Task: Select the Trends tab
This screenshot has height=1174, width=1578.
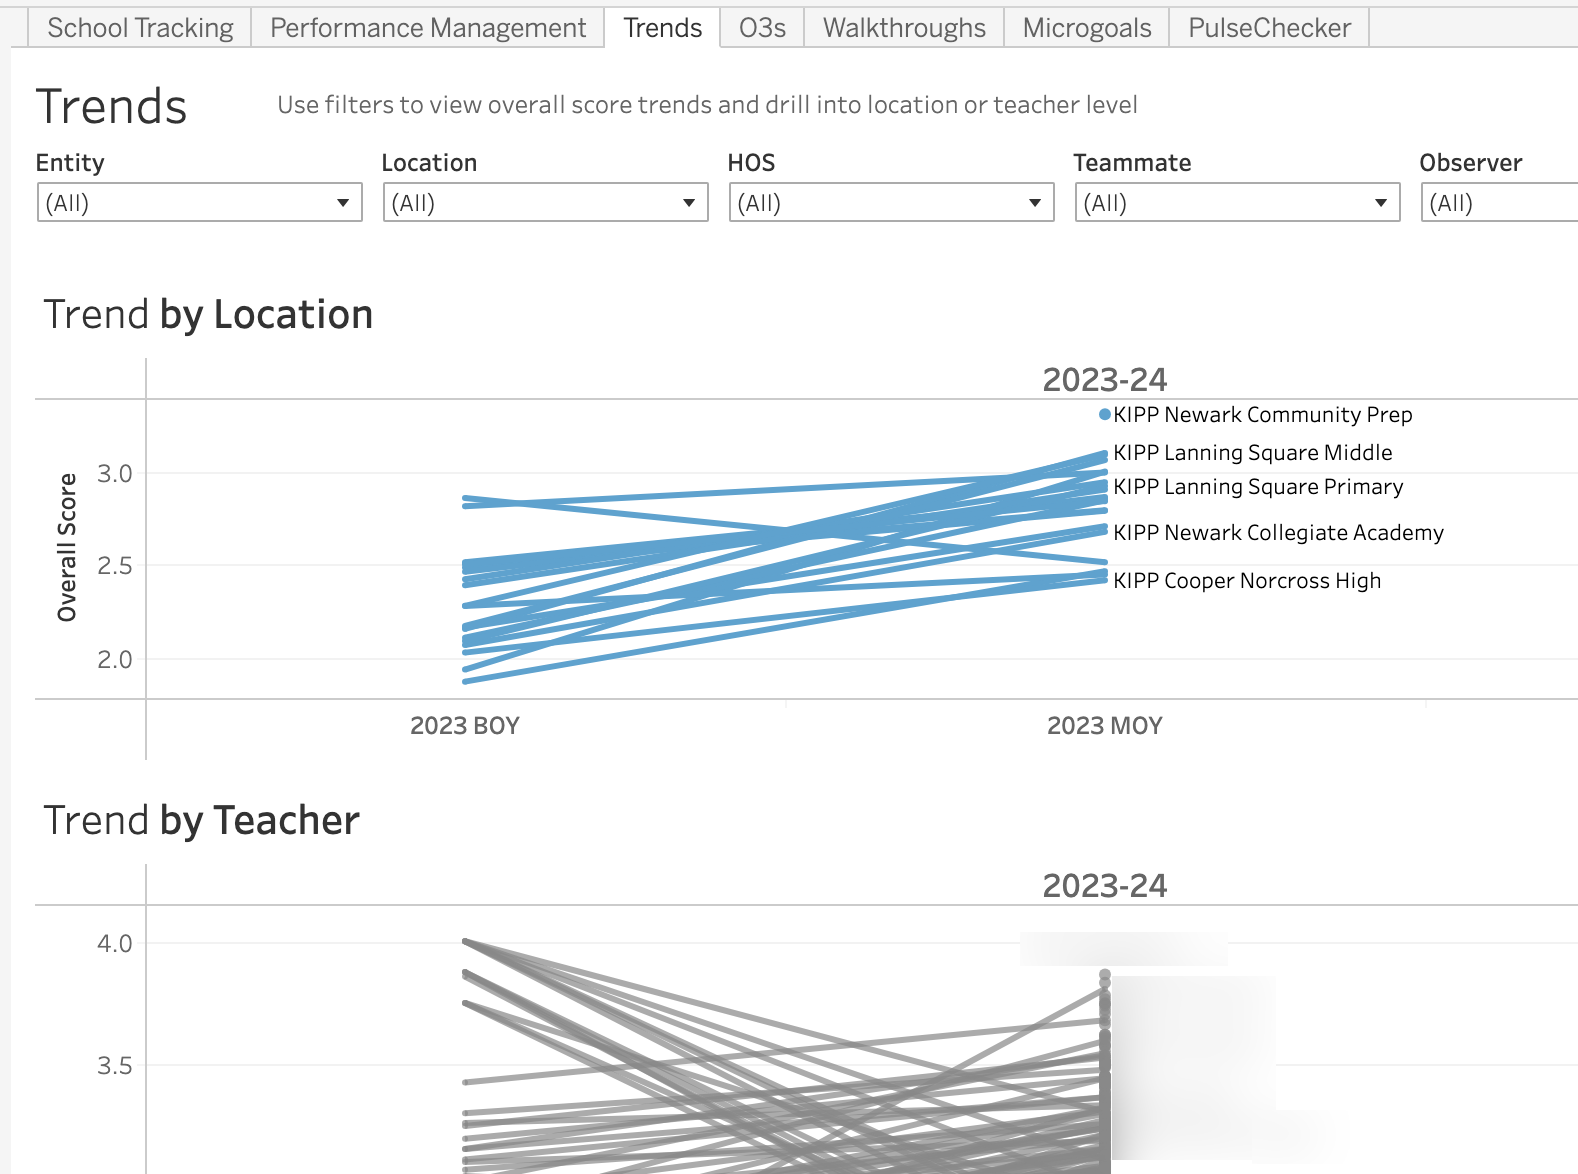Action: [662, 28]
